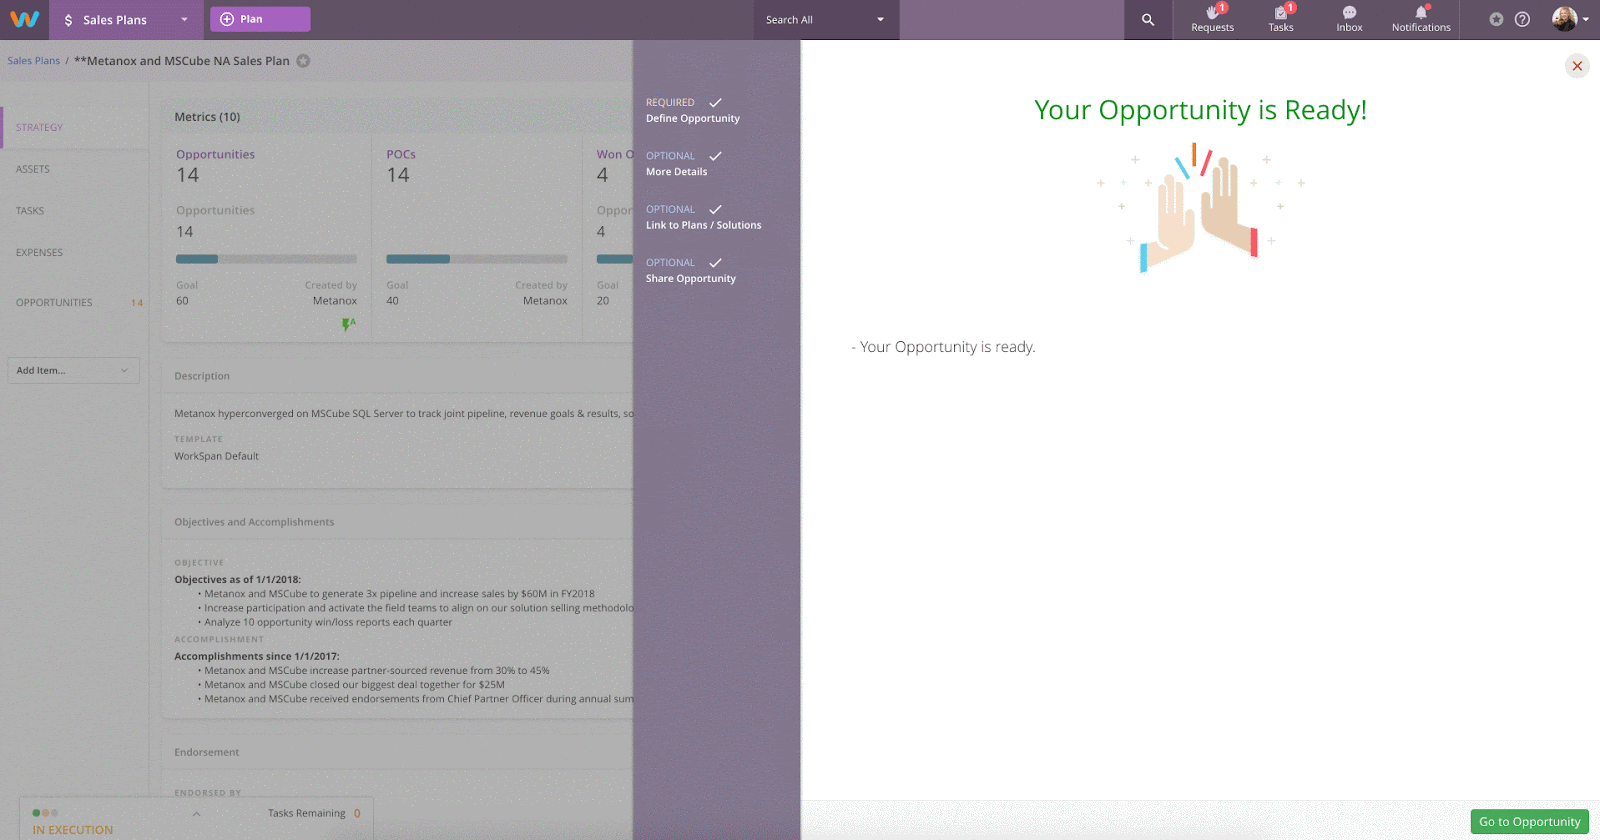Toggle favorite star beside plan title
This screenshot has width=1600, height=840.
click(303, 61)
